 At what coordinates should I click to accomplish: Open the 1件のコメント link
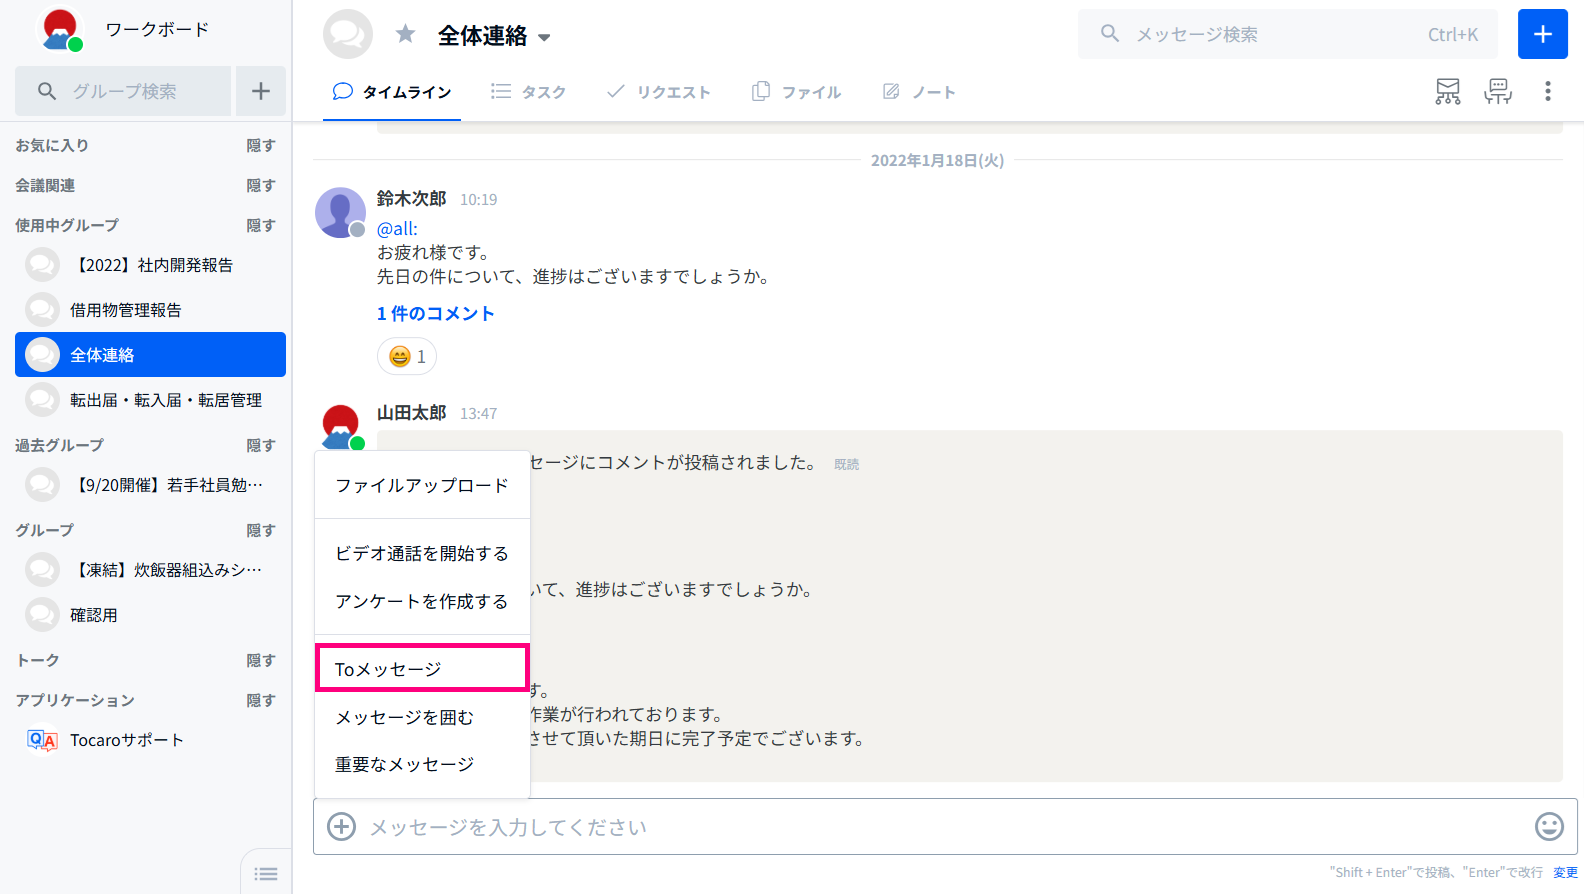(435, 313)
